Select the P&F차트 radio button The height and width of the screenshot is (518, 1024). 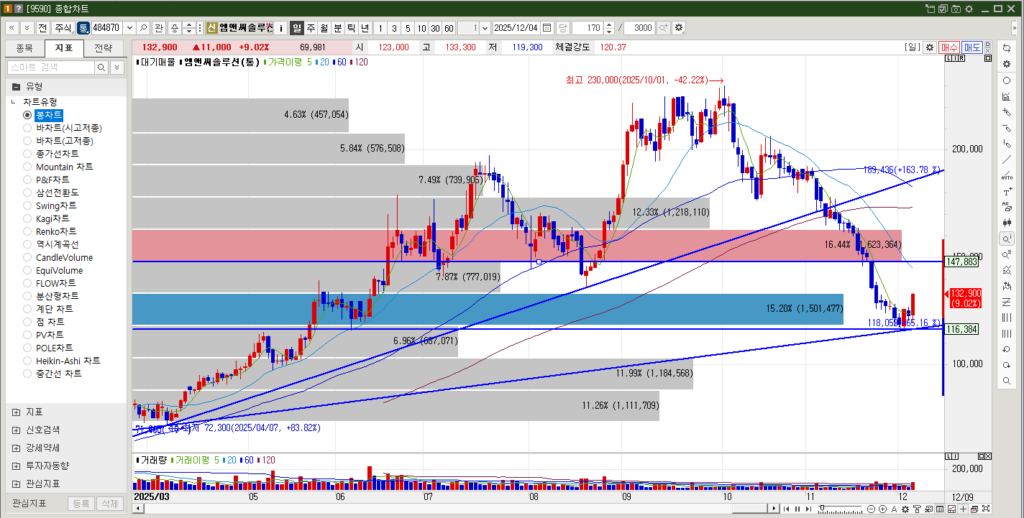(x=28, y=180)
